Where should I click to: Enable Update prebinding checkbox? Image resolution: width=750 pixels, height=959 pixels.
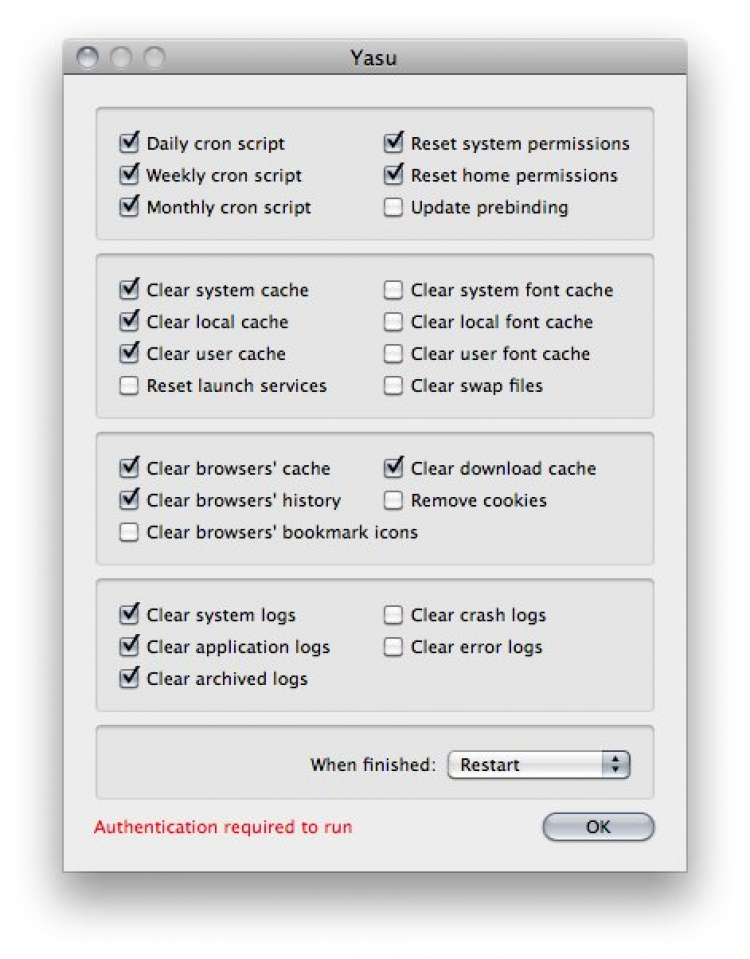(x=393, y=208)
